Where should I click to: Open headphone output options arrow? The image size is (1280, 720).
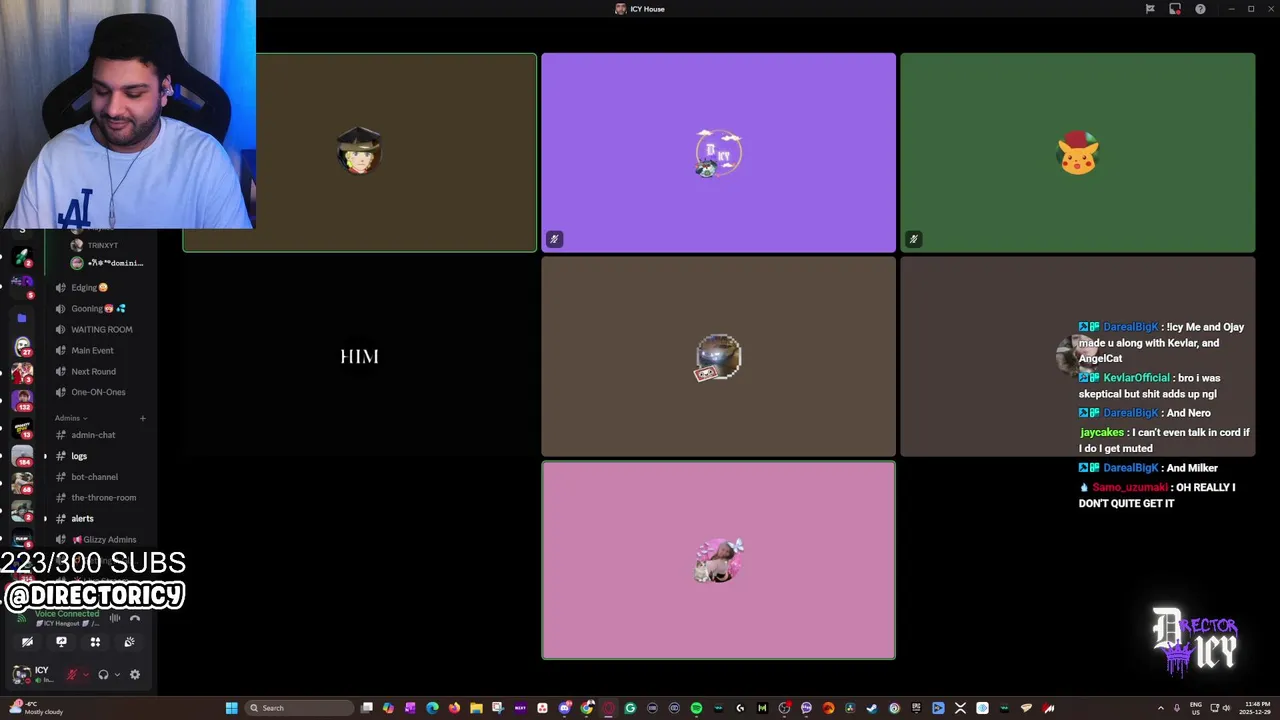click(117, 674)
